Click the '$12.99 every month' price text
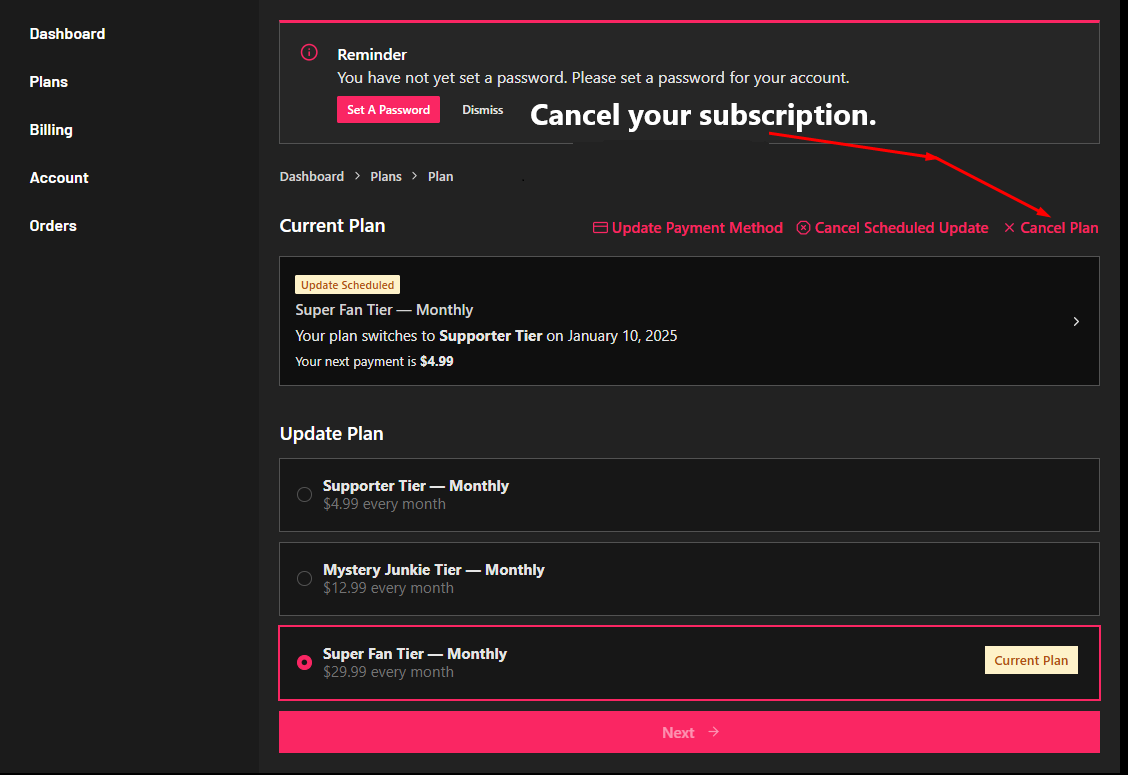Viewport: 1128px width, 775px height. [388, 588]
